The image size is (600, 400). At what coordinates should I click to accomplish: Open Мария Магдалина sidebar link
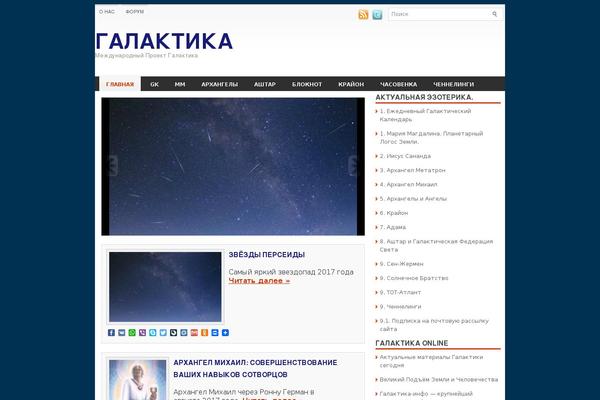pyautogui.click(x=431, y=137)
